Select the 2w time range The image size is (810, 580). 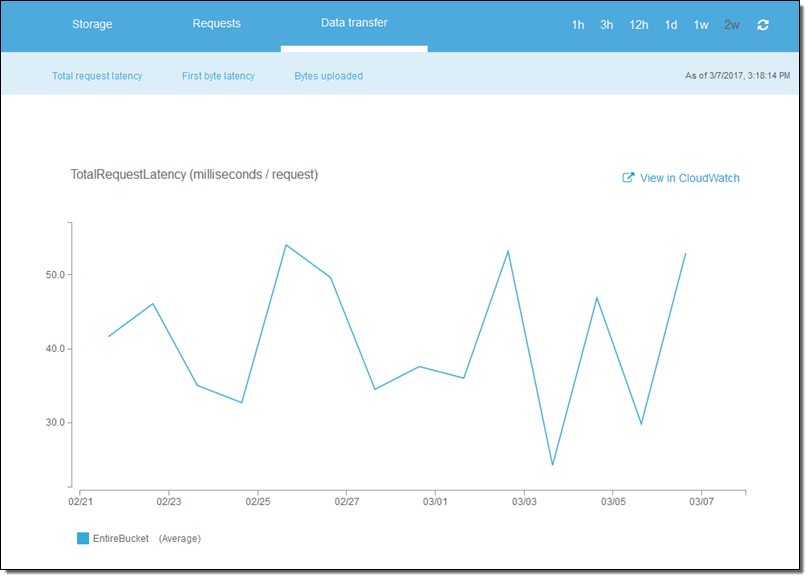[732, 25]
